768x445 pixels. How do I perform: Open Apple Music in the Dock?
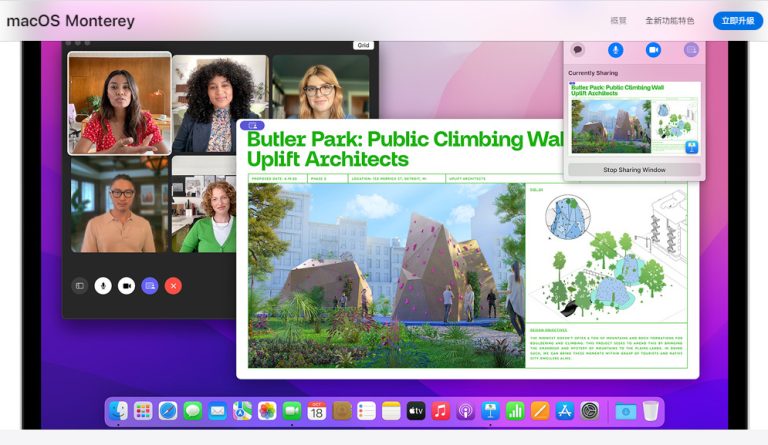(440, 410)
